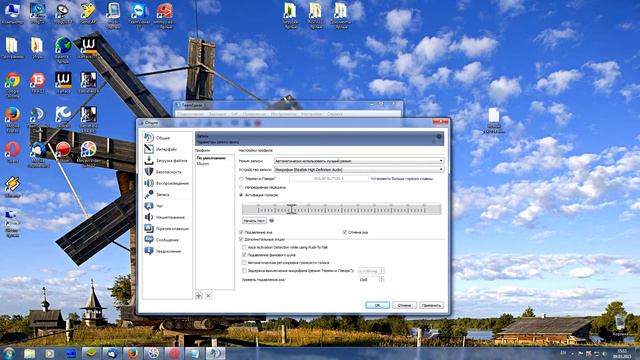The height and width of the screenshot is (360, 640).
Task: Open the red 13 game desktop icon
Action: point(38,83)
